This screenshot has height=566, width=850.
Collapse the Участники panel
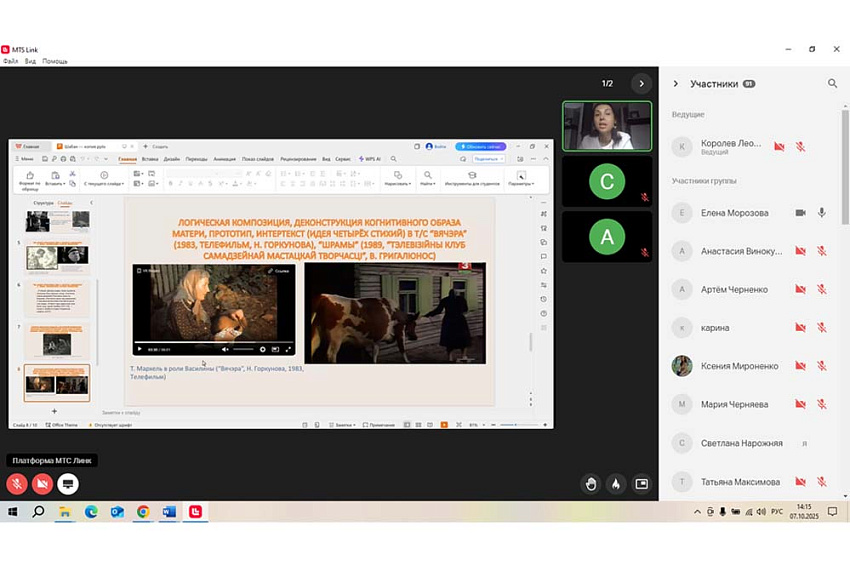pyautogui.click(x=676, y=84)
